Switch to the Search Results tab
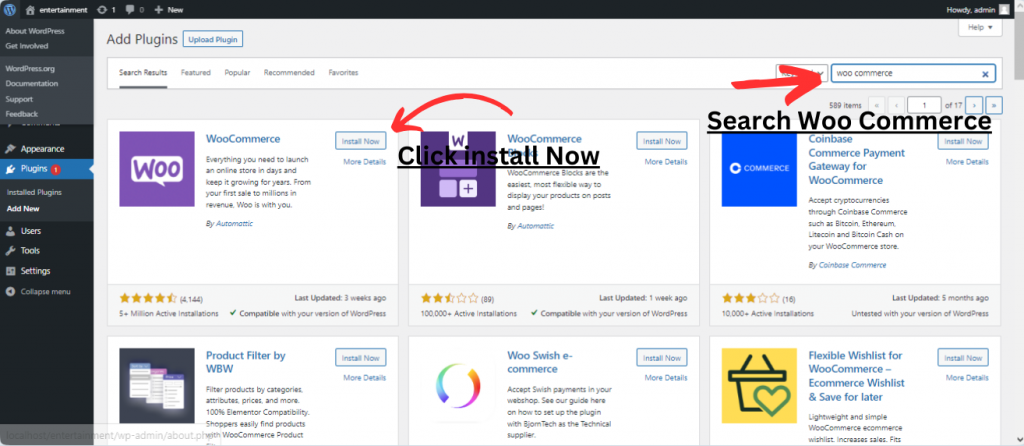This screenshot has width=1024, height=446. pos(143,72)
